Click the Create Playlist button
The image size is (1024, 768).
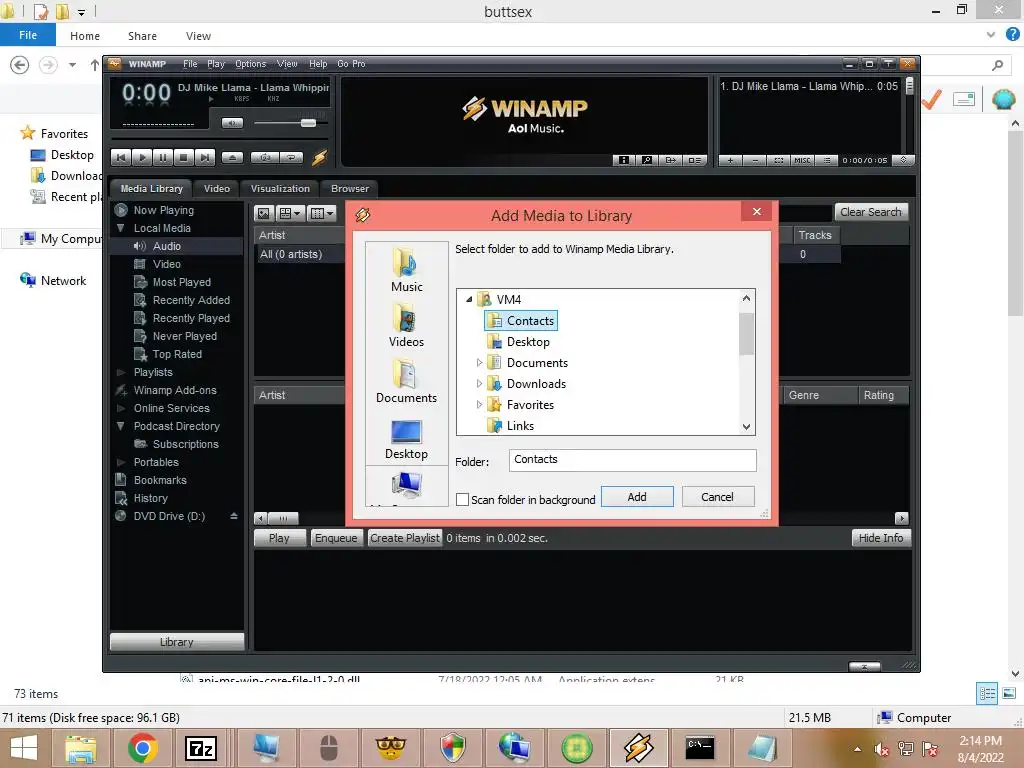[405, 538]
